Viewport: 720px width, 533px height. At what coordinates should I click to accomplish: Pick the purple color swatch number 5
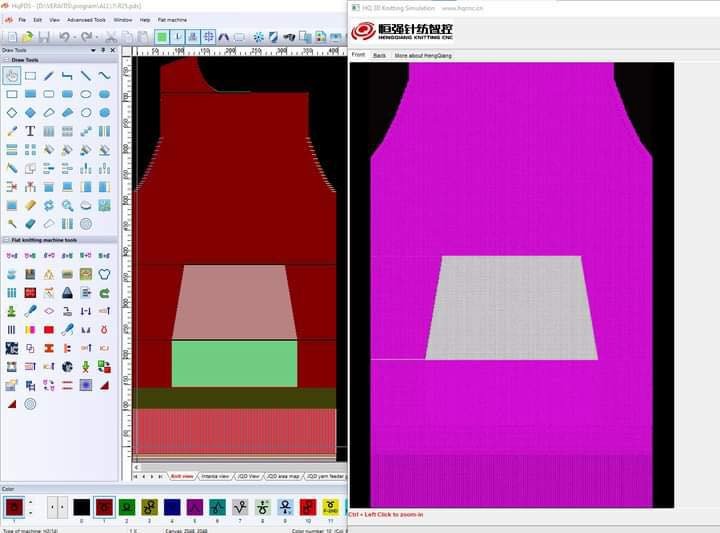(x=194, y=507)
